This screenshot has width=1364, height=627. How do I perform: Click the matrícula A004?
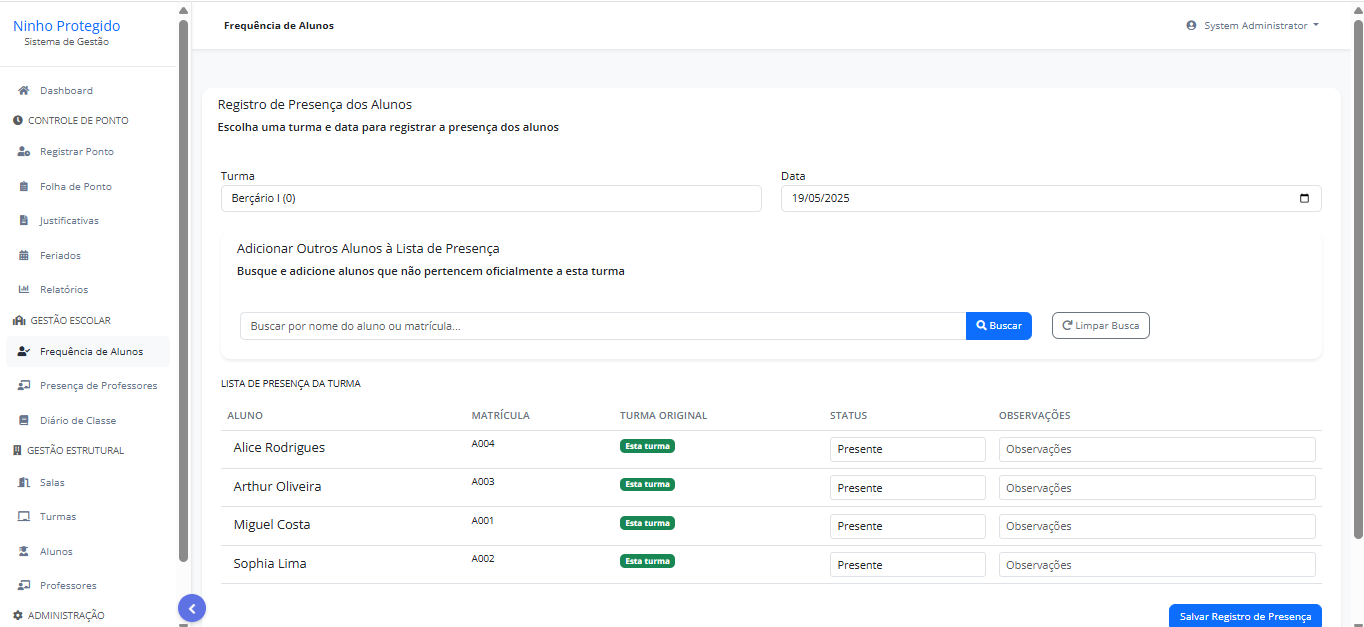(x=483, y=444)
